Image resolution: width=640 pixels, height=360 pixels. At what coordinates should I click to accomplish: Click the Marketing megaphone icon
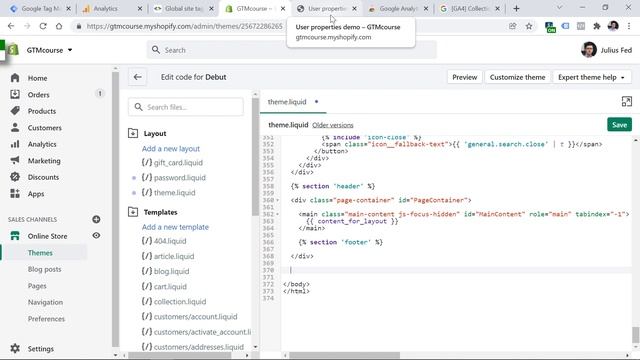click(15, 160)
